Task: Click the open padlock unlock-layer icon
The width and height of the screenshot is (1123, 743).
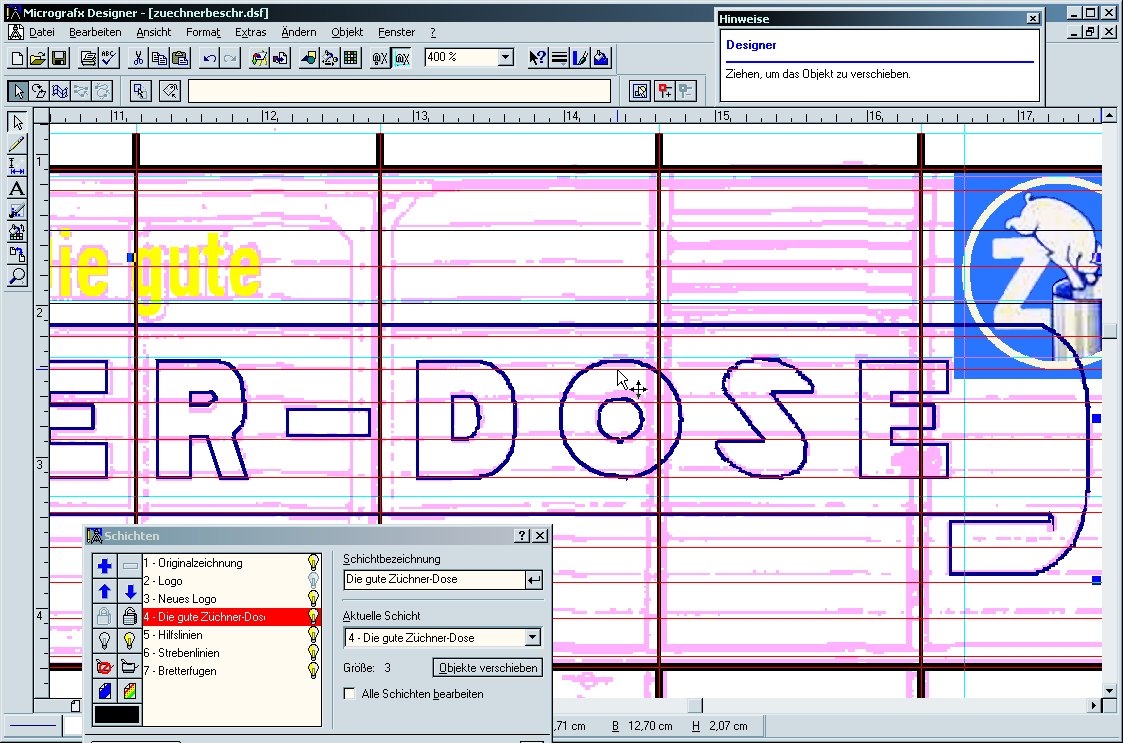Action: pos(130,616)
